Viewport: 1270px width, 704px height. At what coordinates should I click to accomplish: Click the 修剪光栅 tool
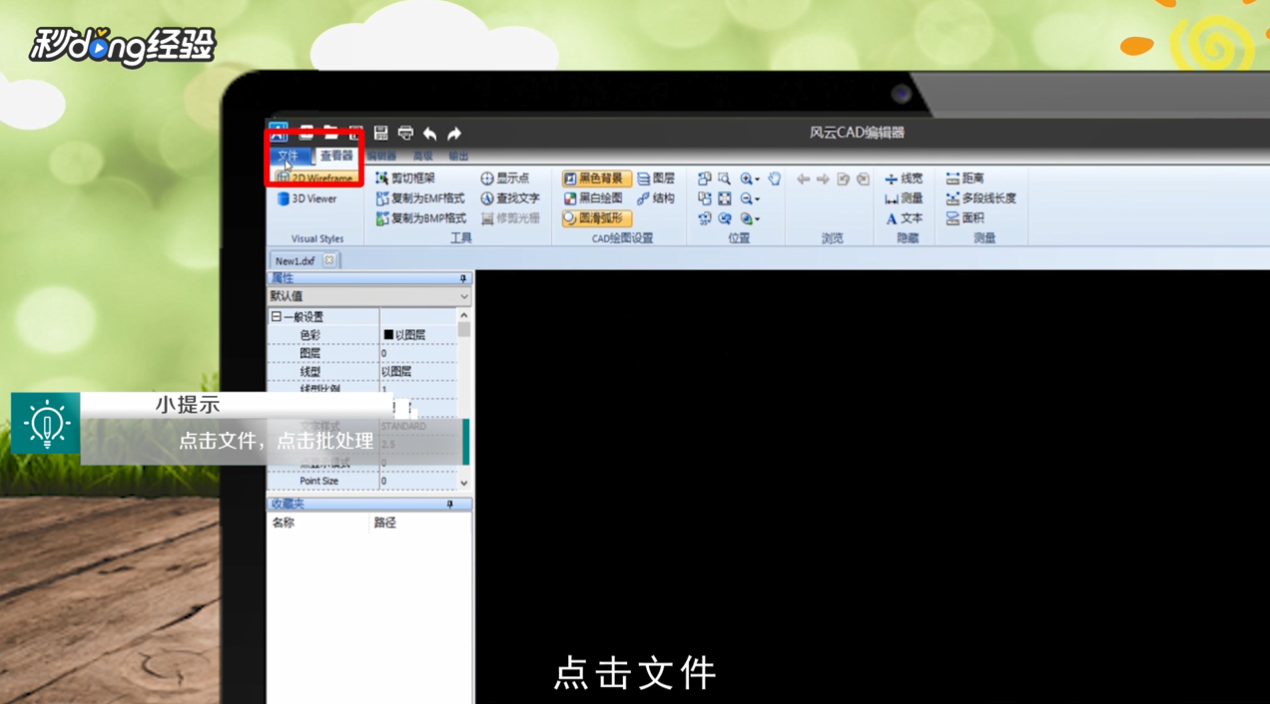pos(510,218)
